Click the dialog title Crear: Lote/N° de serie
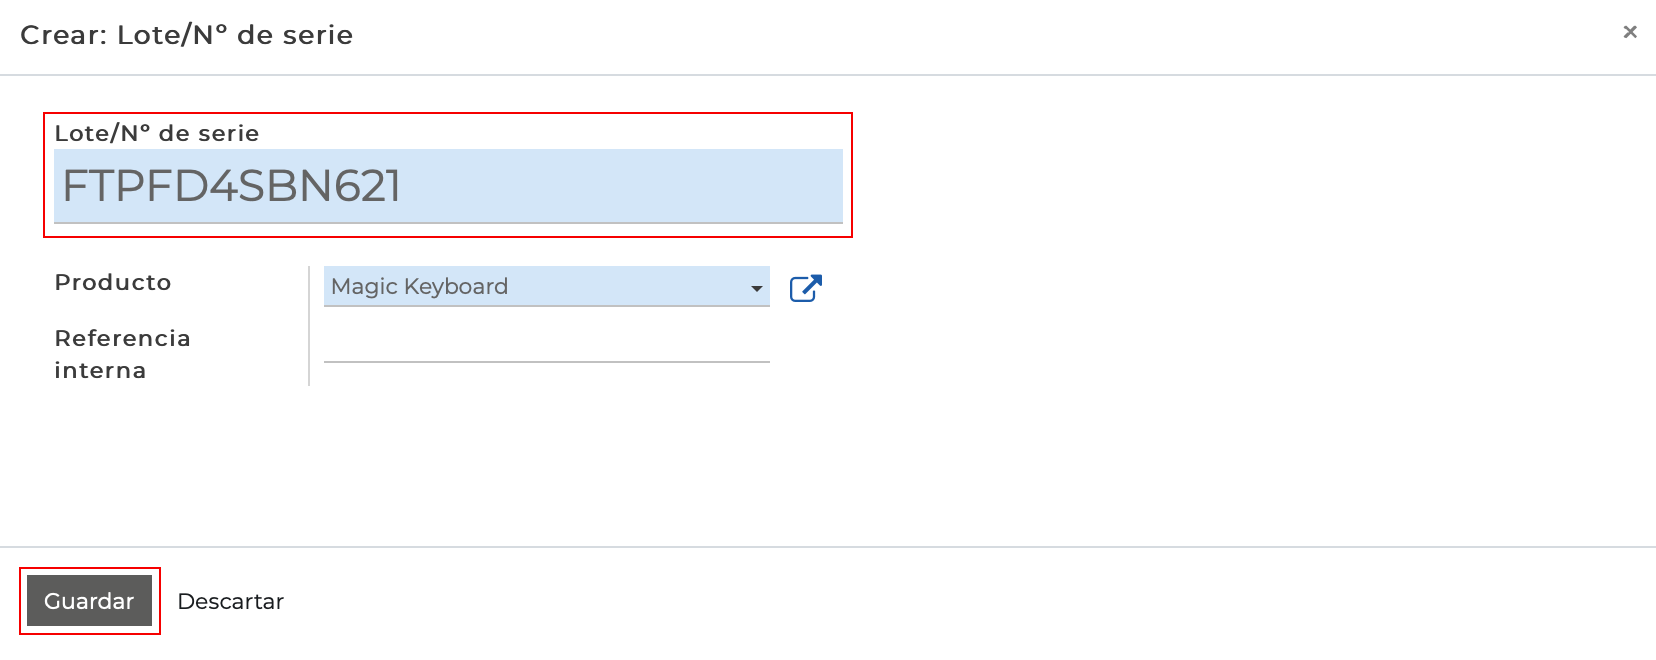 coord(187,35)
